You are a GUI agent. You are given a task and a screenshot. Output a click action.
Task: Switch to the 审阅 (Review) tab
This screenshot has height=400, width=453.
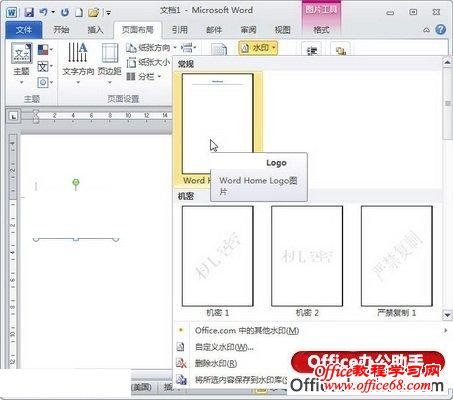(x=248, y=30)
